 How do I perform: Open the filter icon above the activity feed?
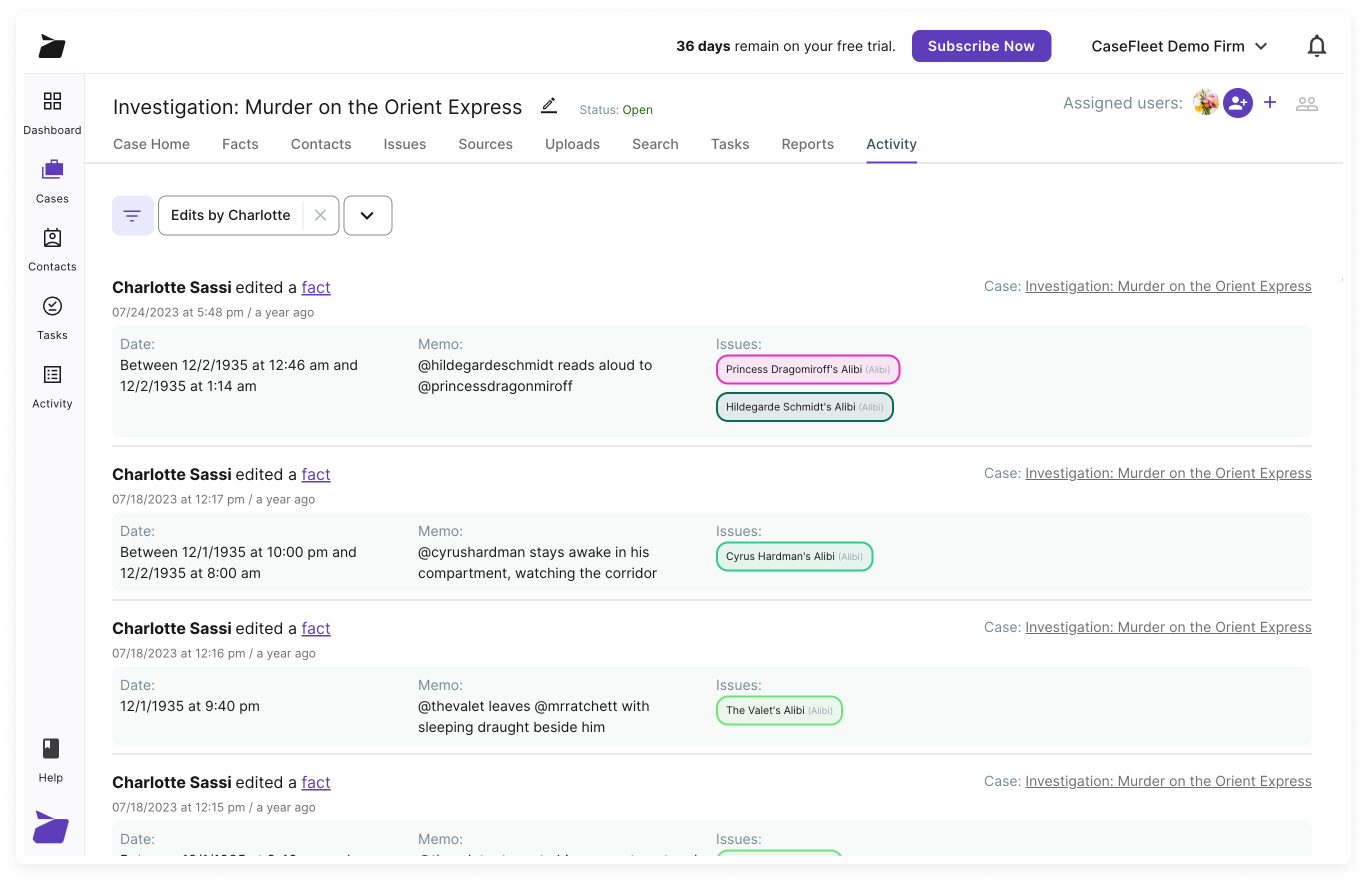(132, 215)
